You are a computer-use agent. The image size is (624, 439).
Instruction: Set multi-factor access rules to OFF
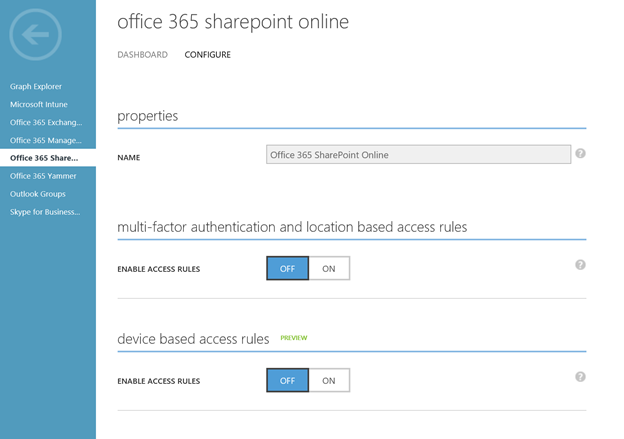point(287,268)
